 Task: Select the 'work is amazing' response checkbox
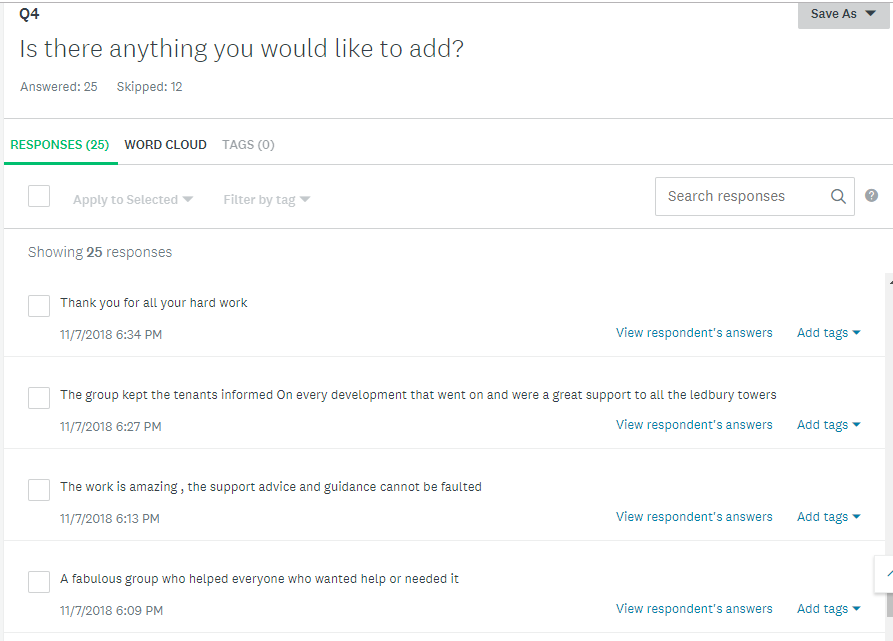click(39, 490)
